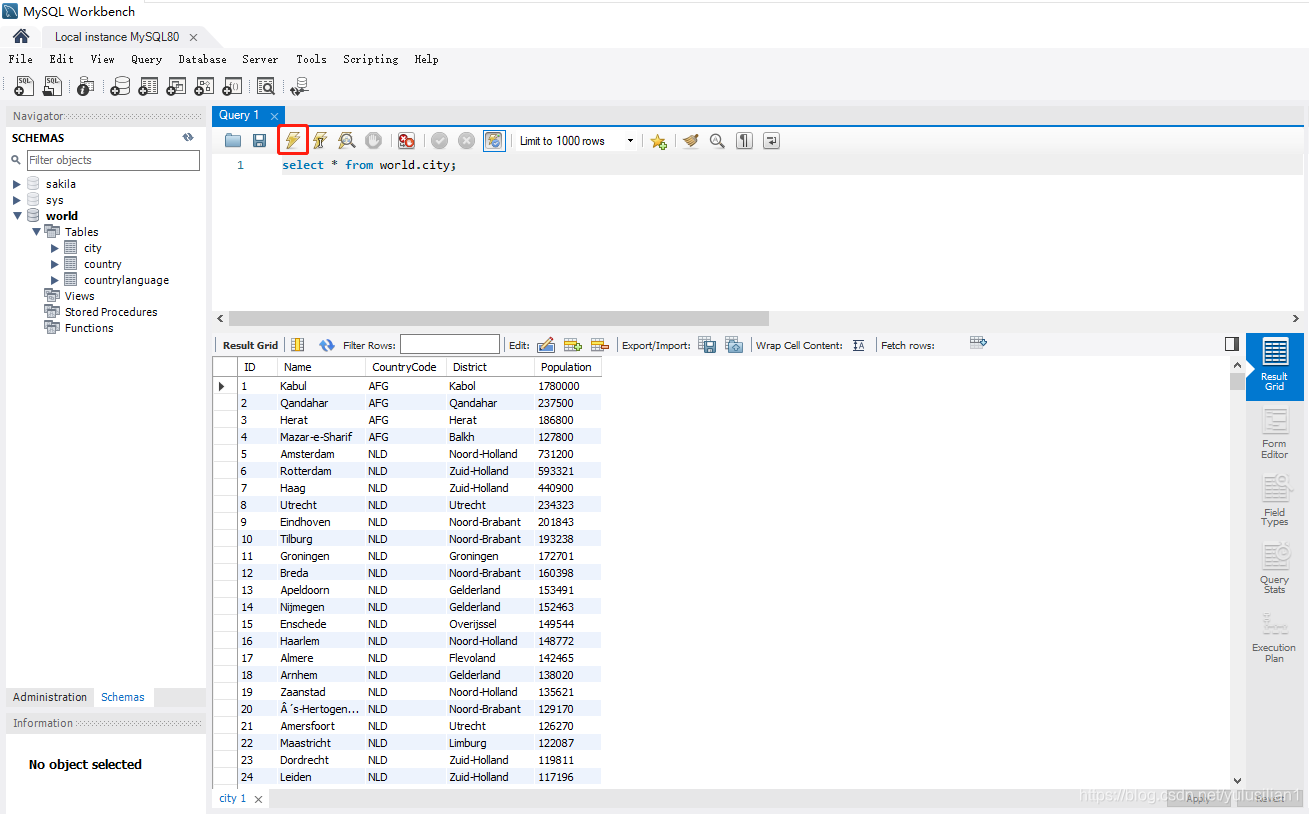This screenshot has height=814, width=1309.
Task: Delete selected rows icon
Action: (600, 345)
